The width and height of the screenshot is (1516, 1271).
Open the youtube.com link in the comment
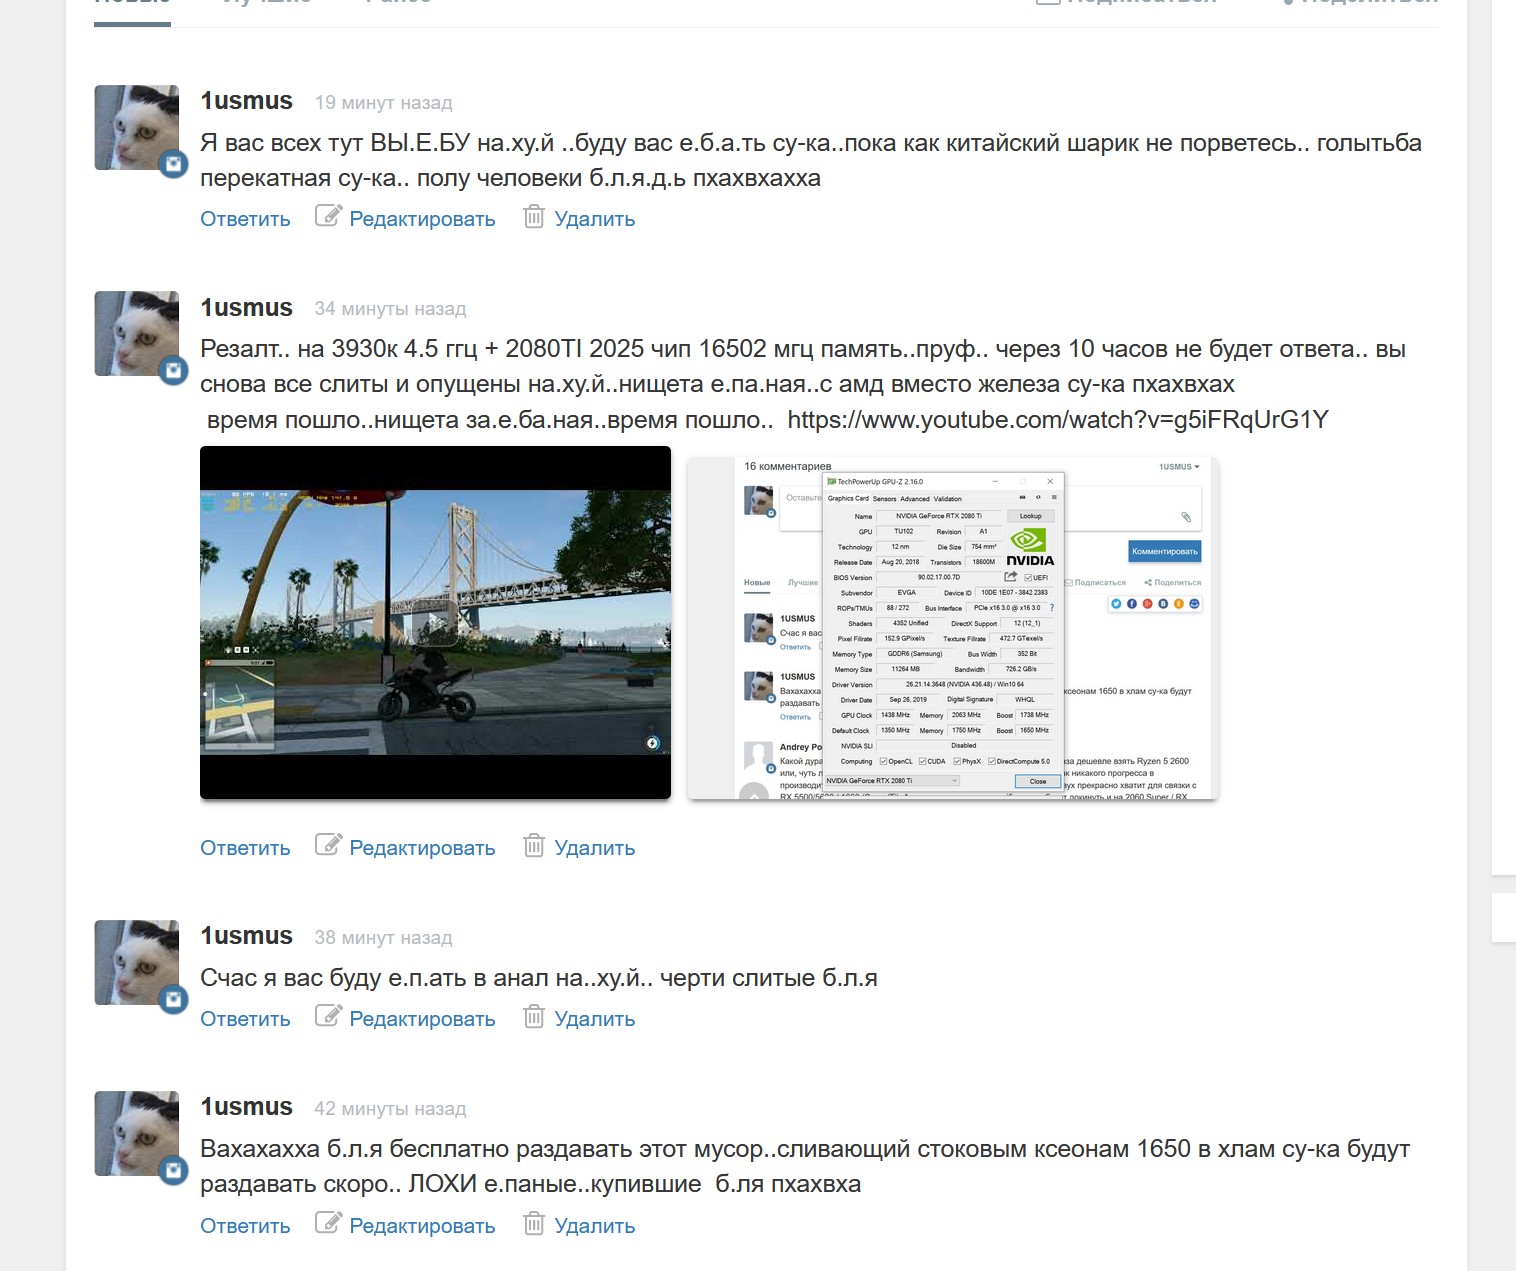point(1057,420)
